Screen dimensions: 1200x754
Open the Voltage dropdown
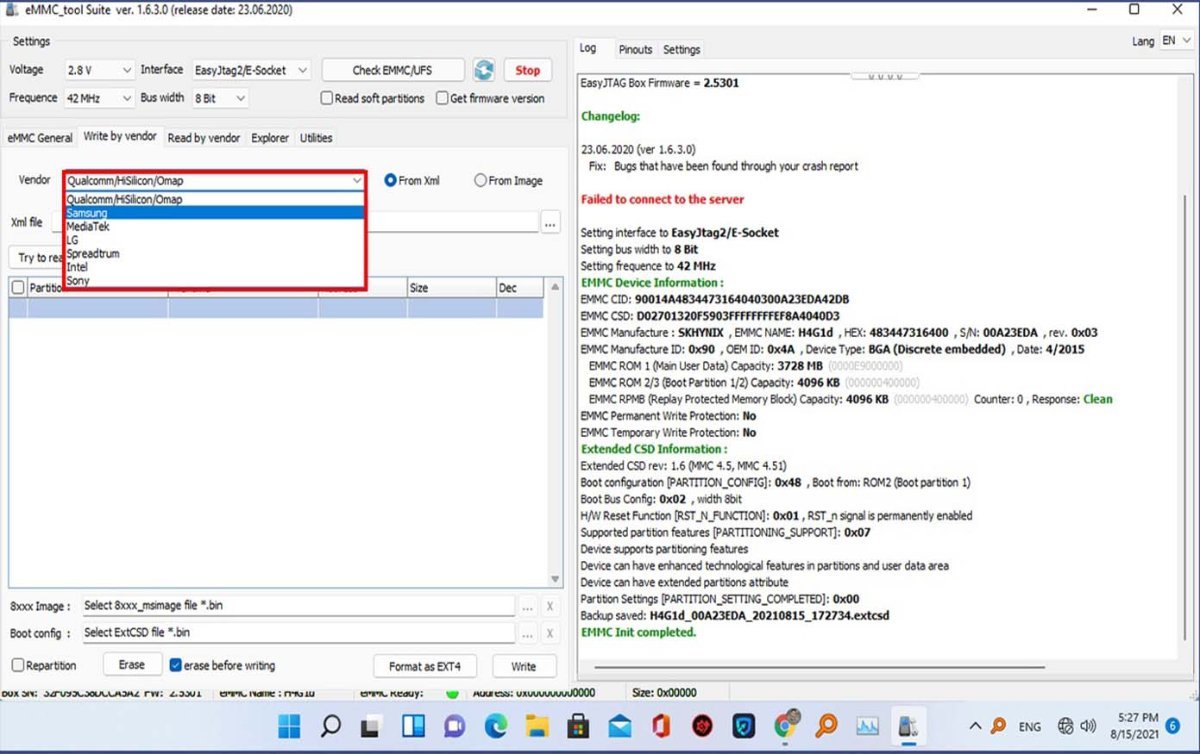[x=98, y=70]
